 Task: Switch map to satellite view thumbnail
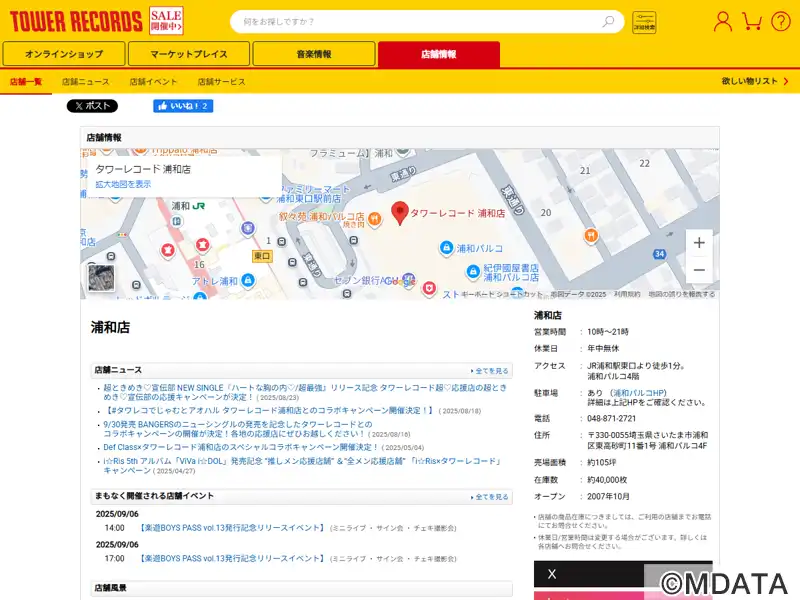(101, 278)
